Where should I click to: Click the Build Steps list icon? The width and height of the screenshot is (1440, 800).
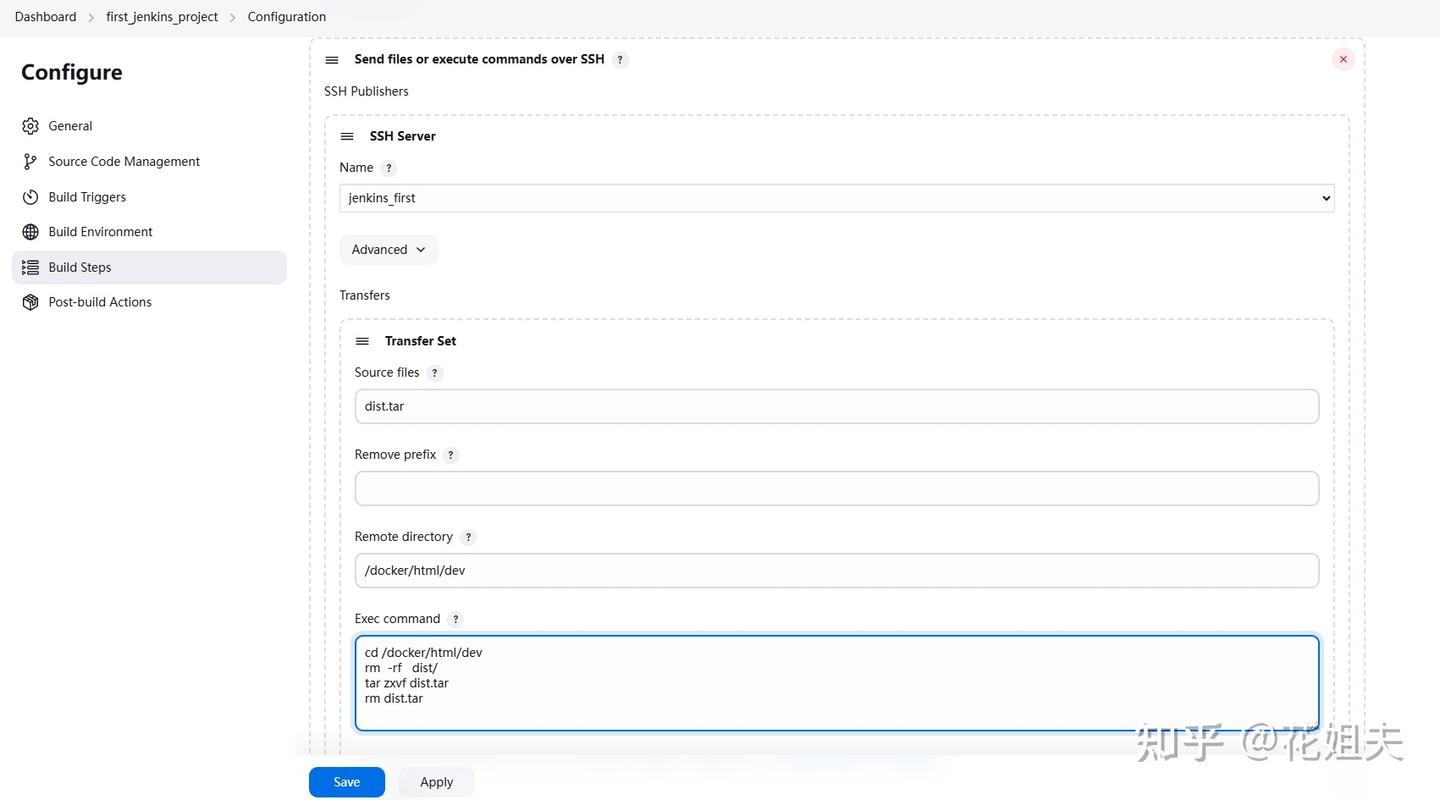tap(29, 267)
